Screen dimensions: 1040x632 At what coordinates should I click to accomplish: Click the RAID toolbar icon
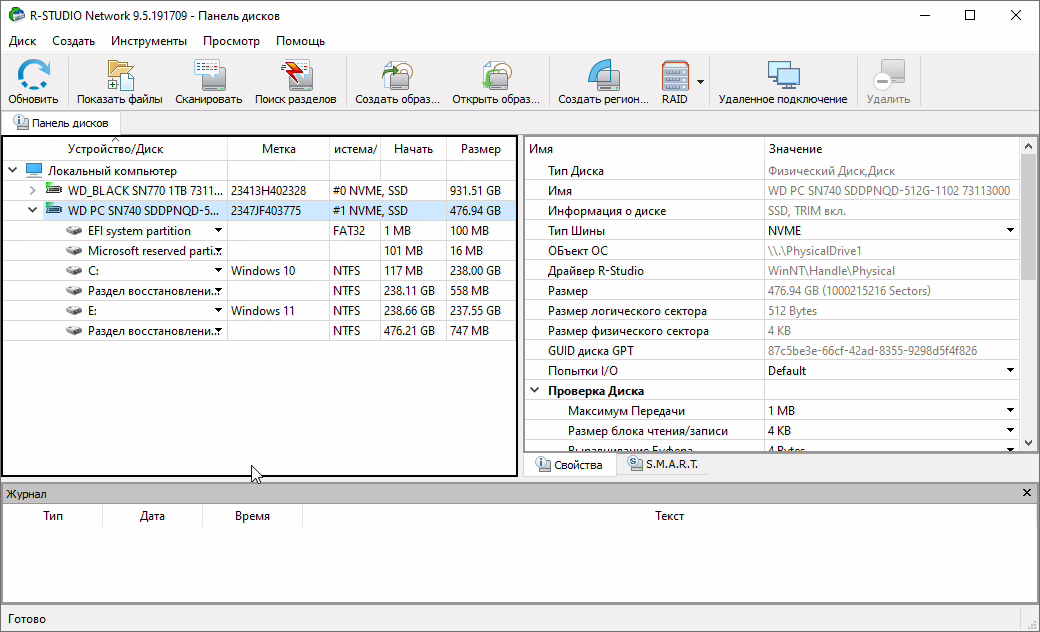pos(675,82)
